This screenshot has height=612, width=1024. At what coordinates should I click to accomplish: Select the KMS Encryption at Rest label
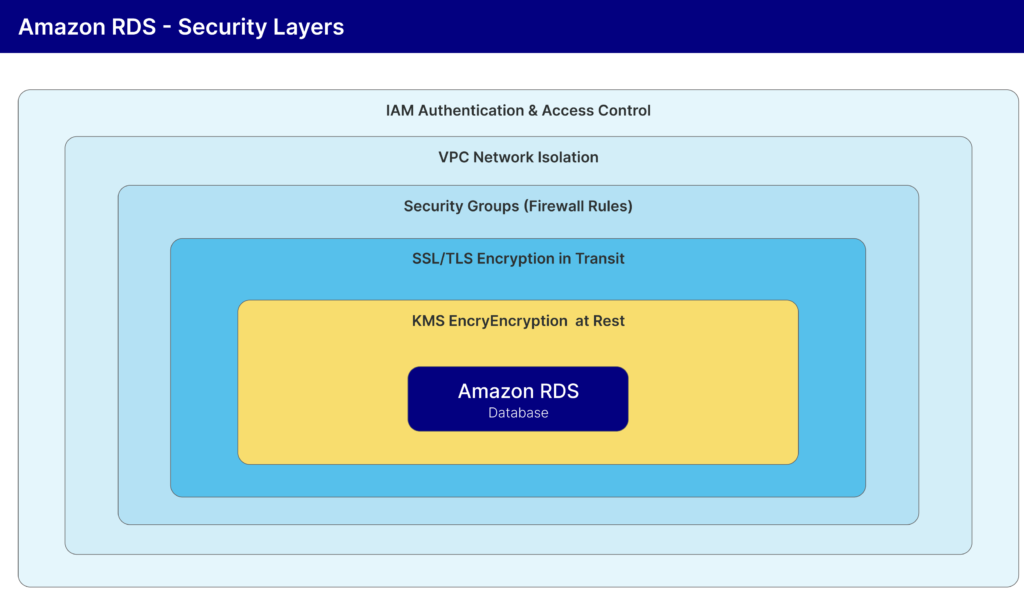click(x=518, y=321)
